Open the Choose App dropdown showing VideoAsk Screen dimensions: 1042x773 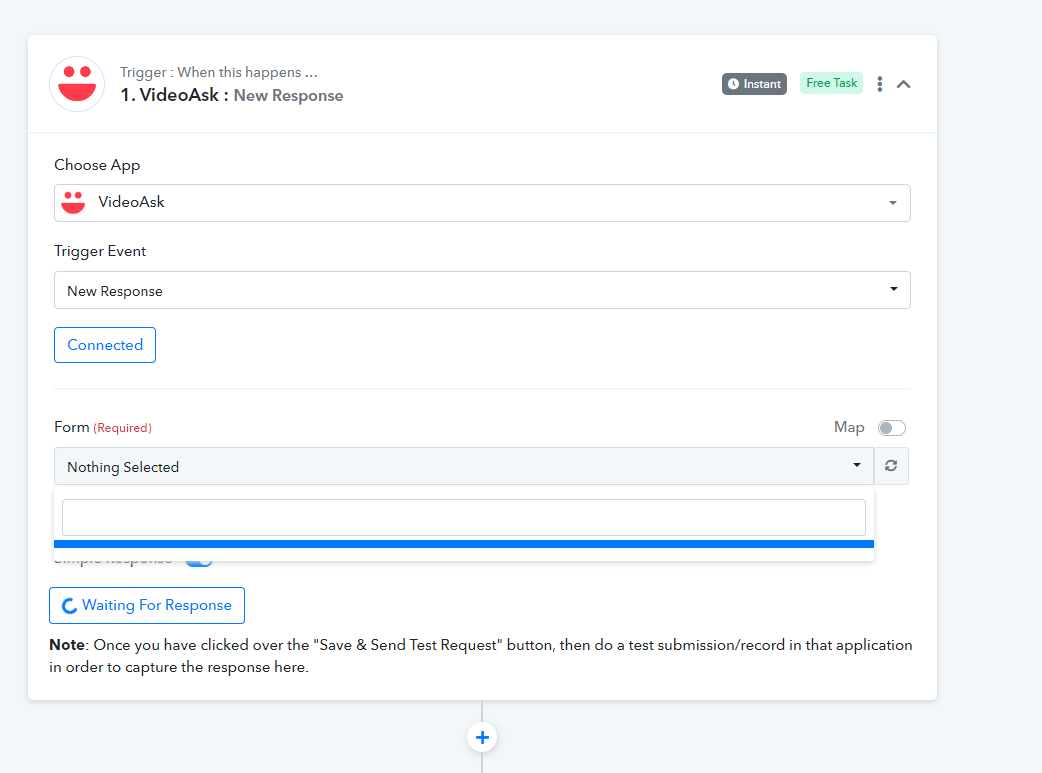[482, 203]
